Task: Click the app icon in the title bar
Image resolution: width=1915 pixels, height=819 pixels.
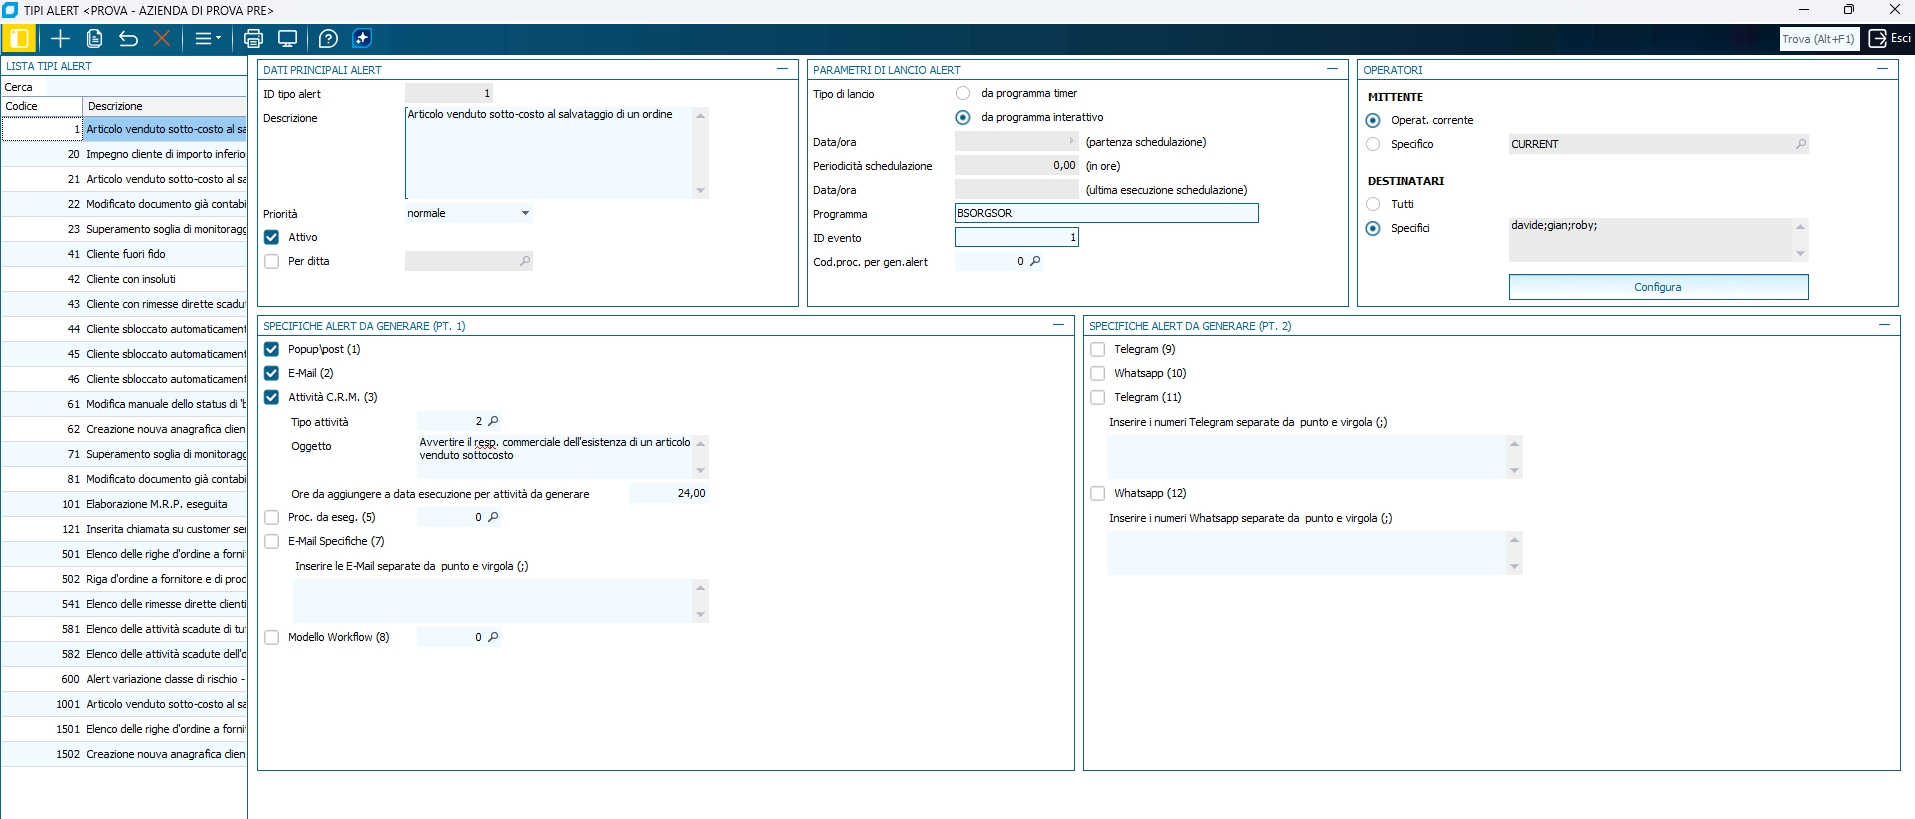Action: pos(10,10)
